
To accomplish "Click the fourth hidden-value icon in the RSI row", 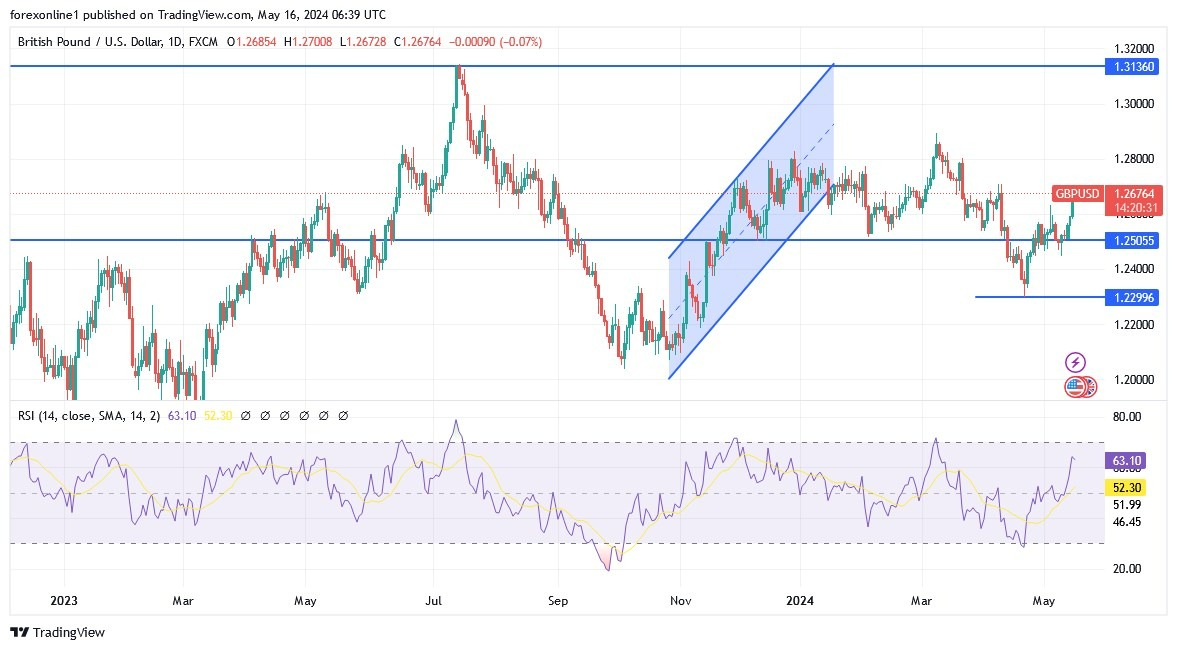I will [304, 414].
